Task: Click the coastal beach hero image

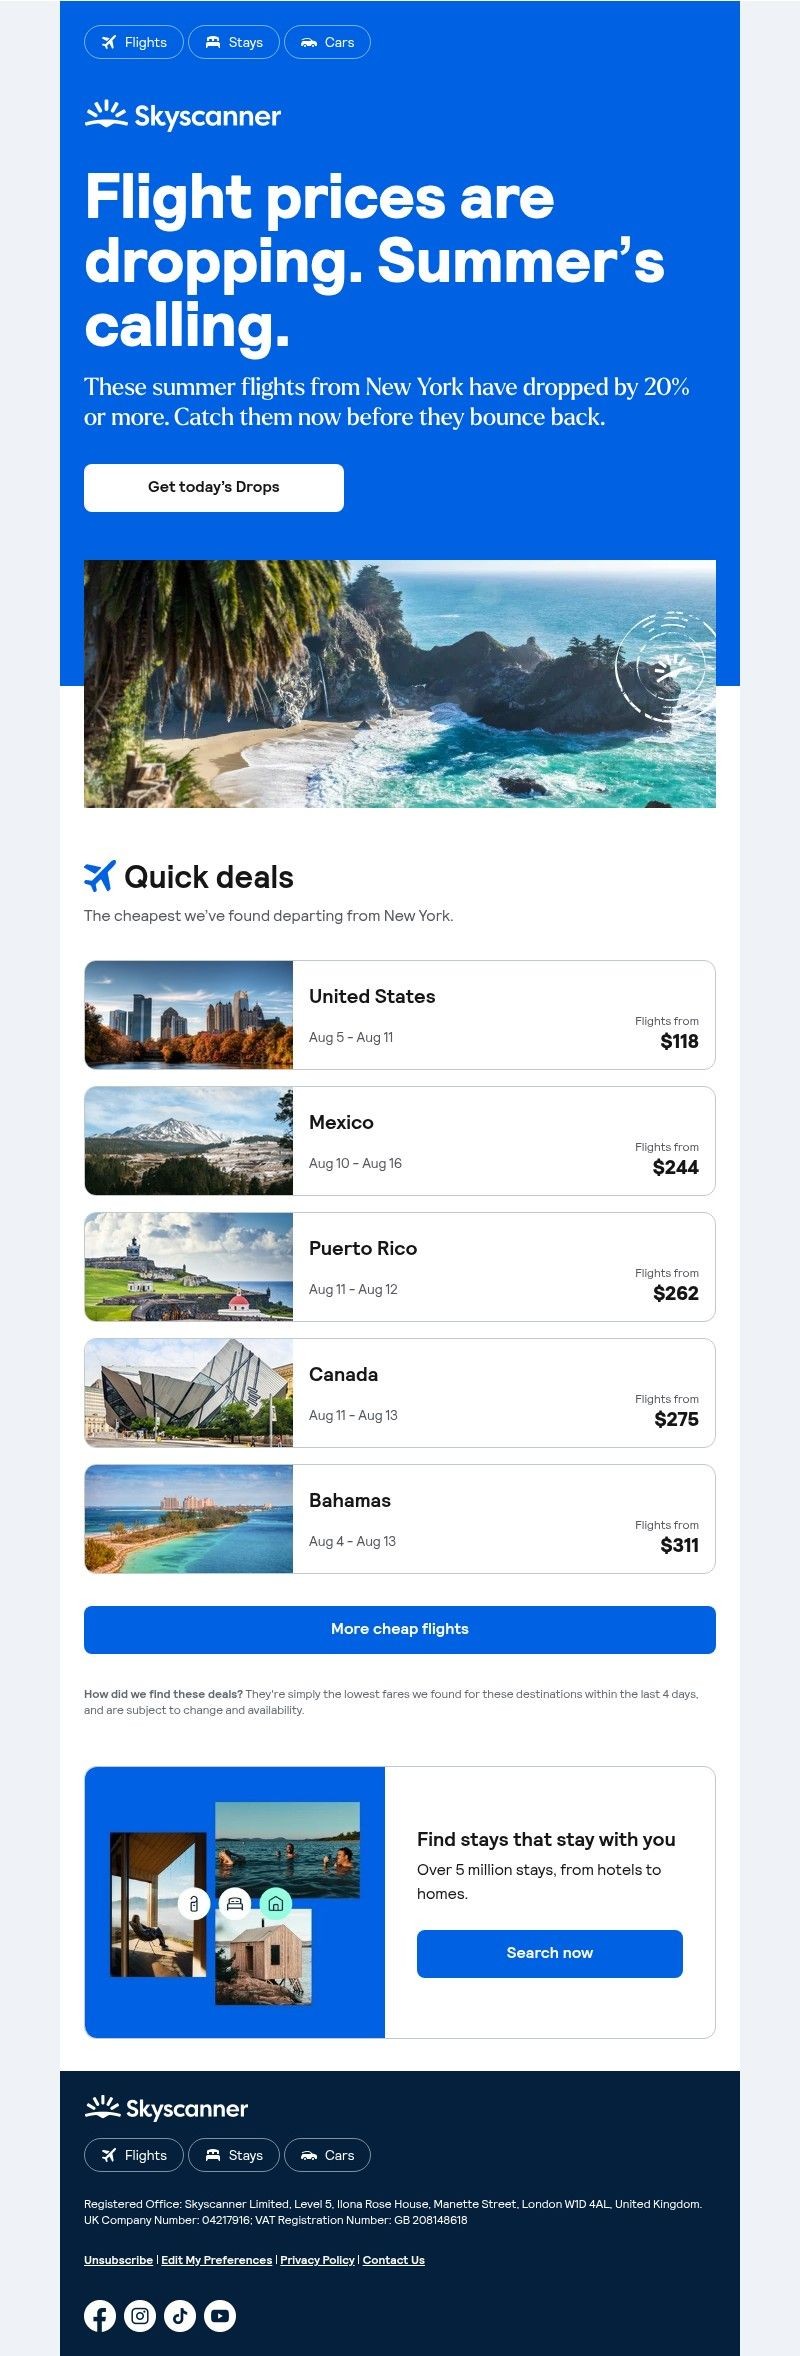Action: [400, 684]
